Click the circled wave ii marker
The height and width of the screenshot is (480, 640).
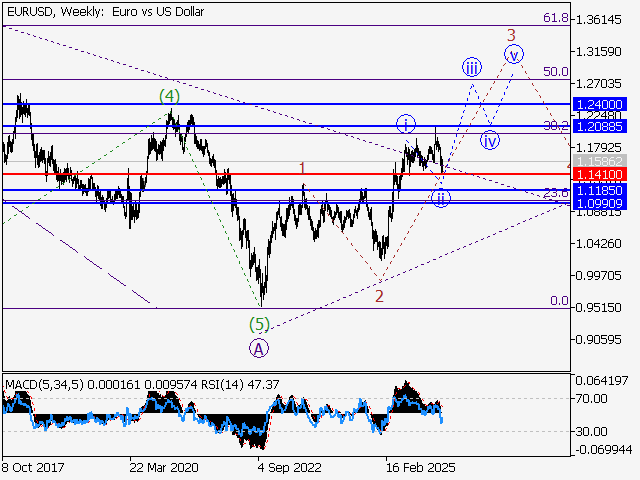point(441,197)
